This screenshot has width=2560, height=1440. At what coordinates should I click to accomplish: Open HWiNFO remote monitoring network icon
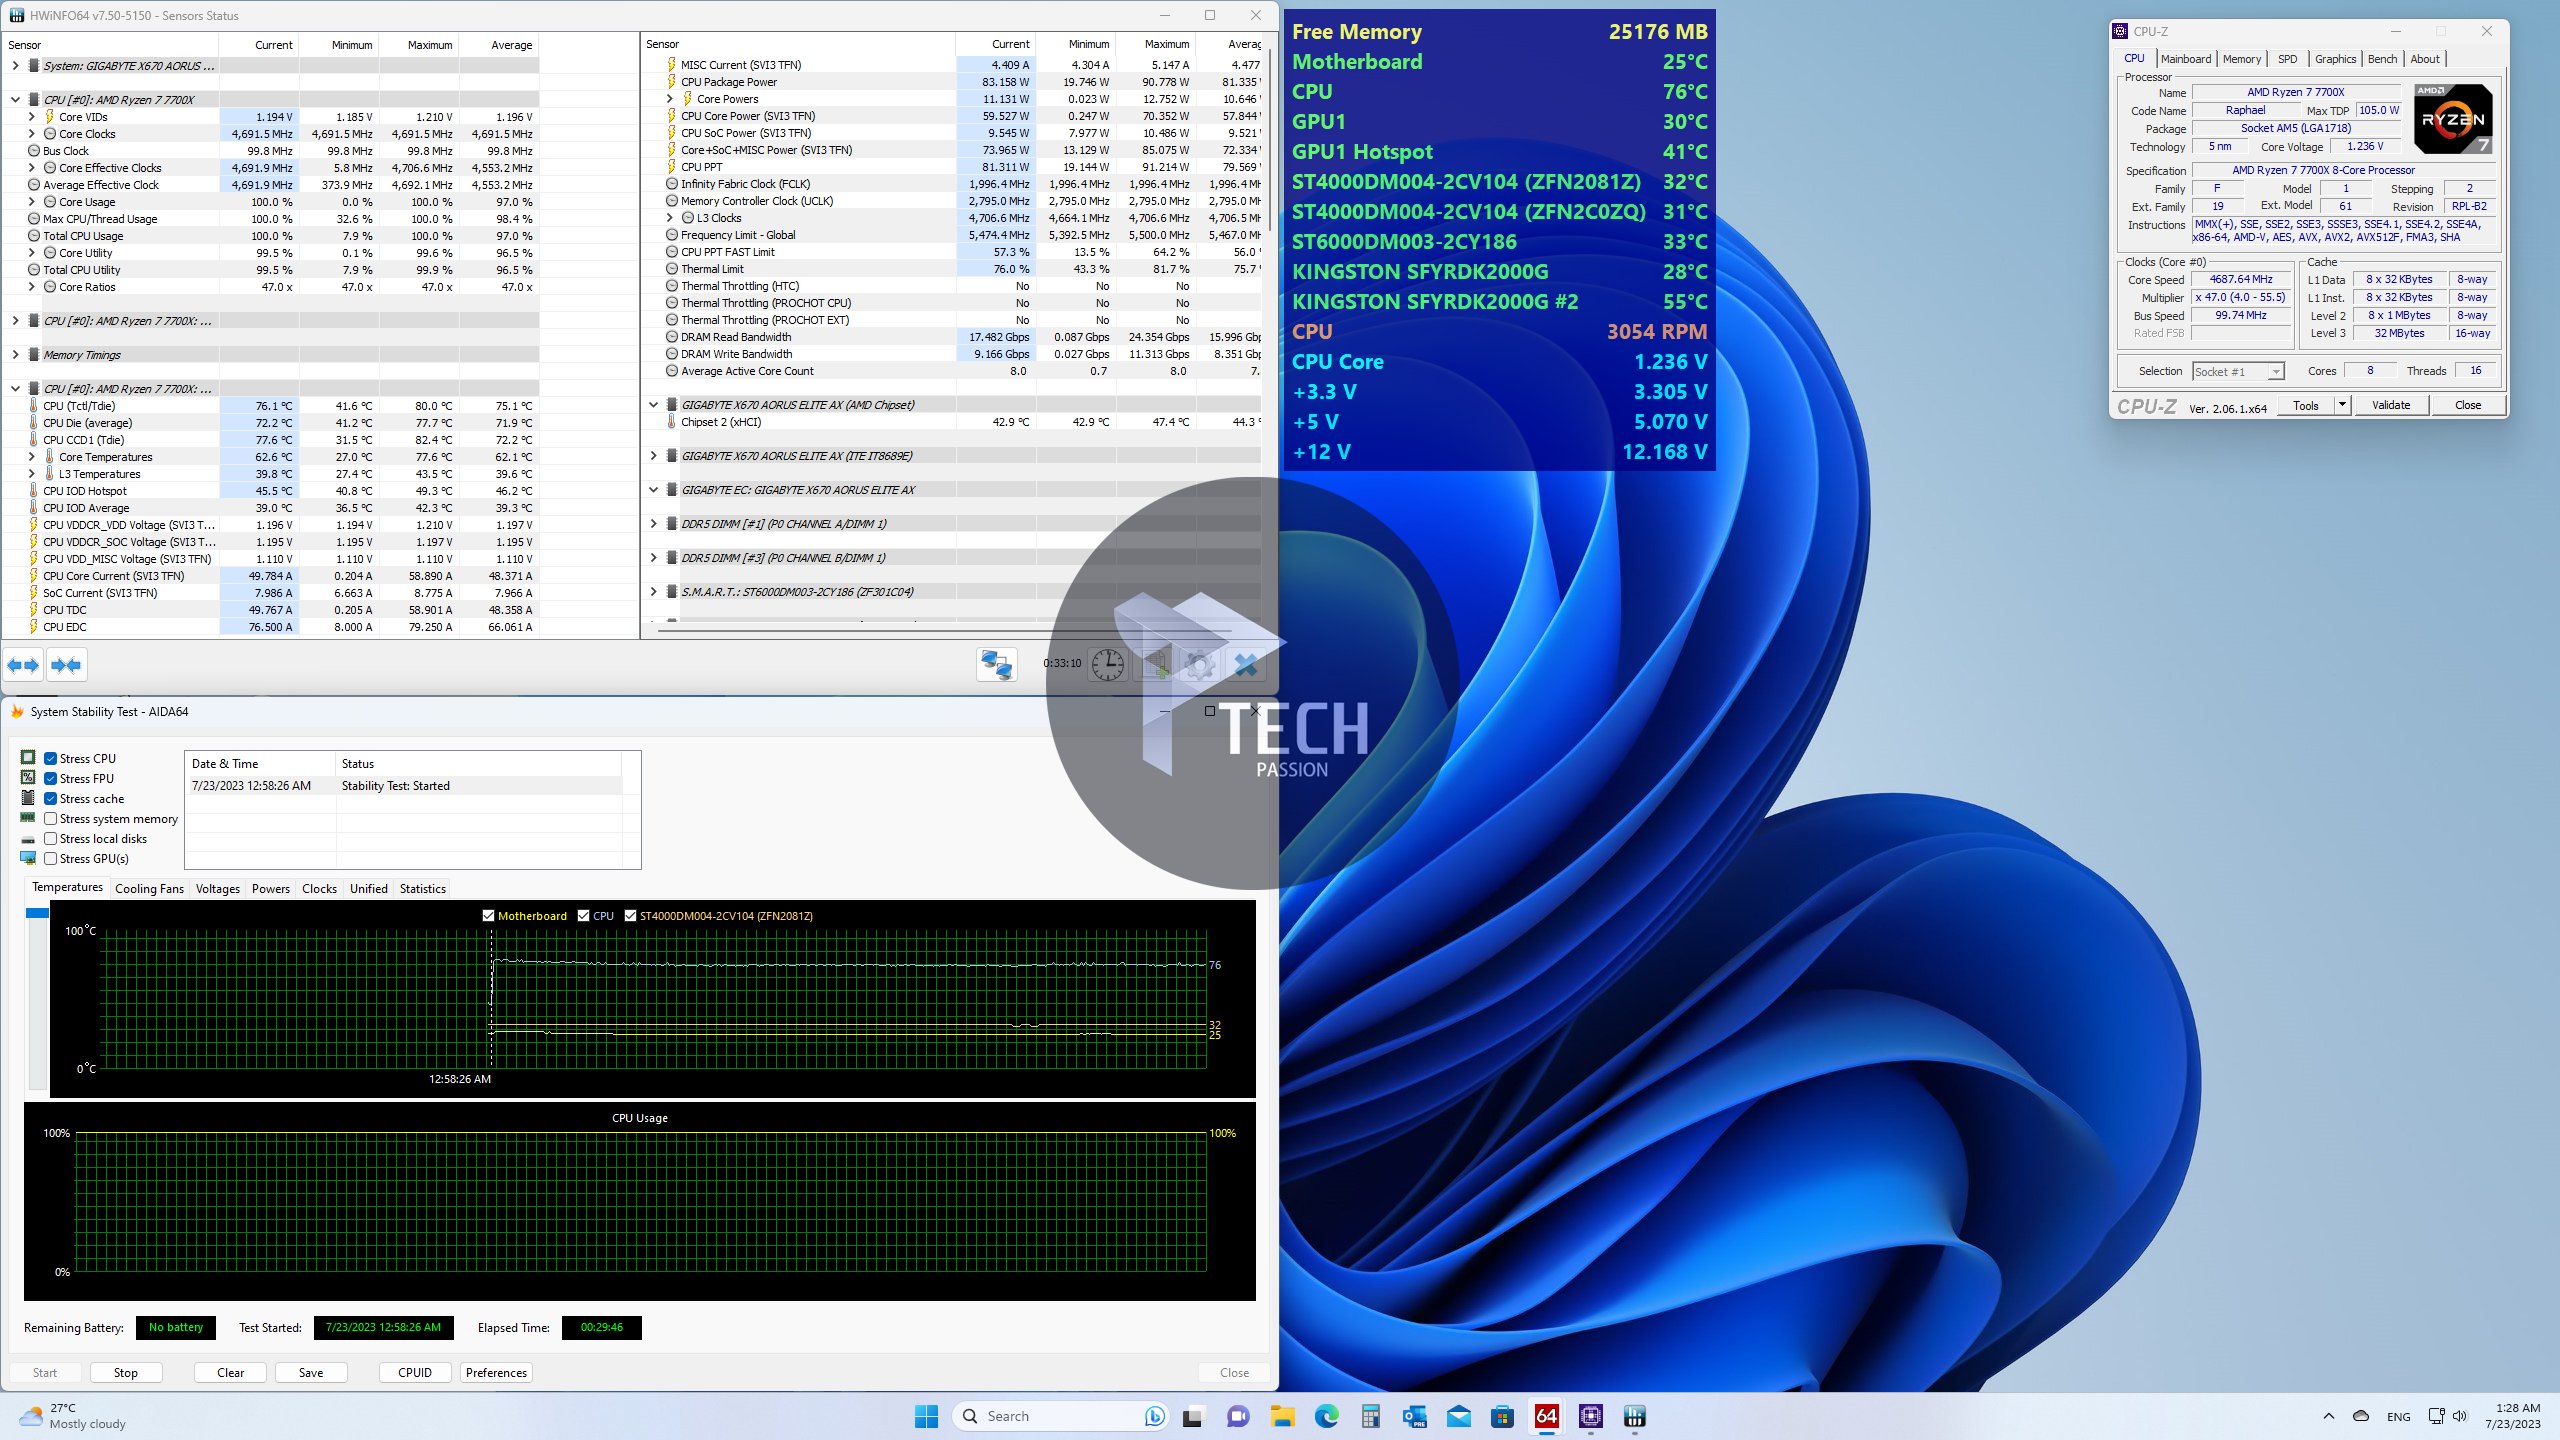(997, 665)
